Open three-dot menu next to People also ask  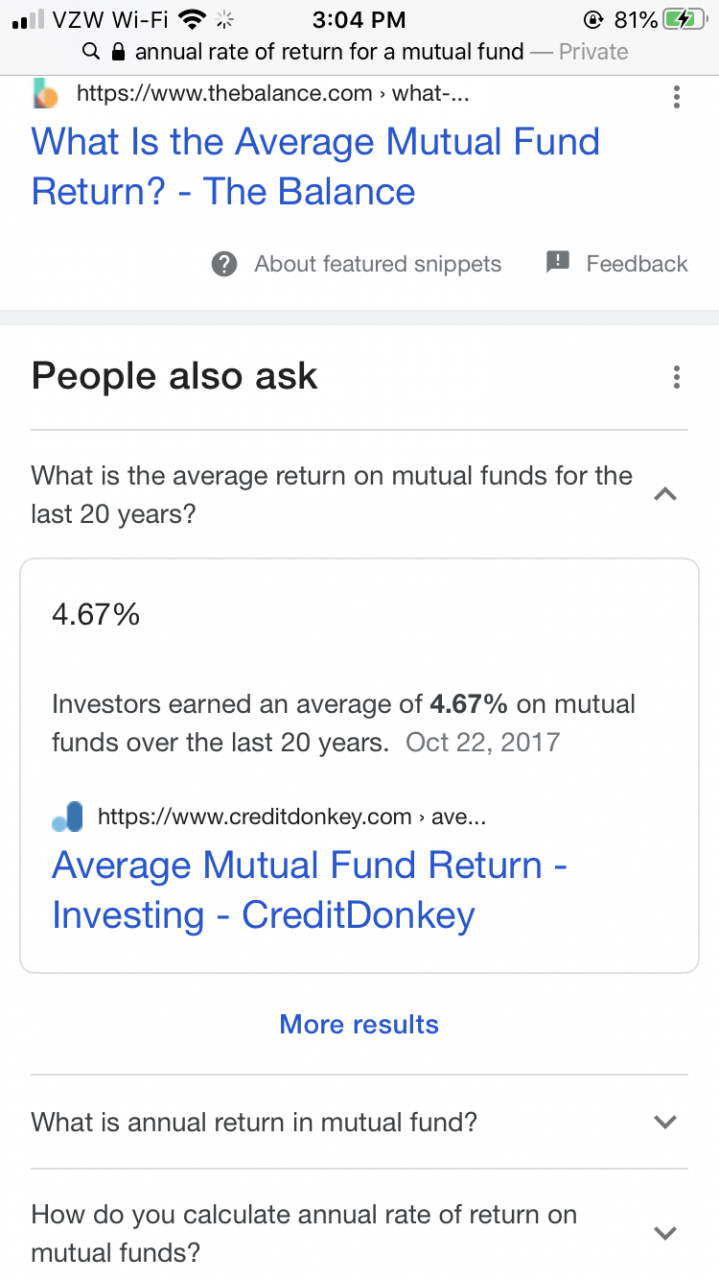pos(677,377)
